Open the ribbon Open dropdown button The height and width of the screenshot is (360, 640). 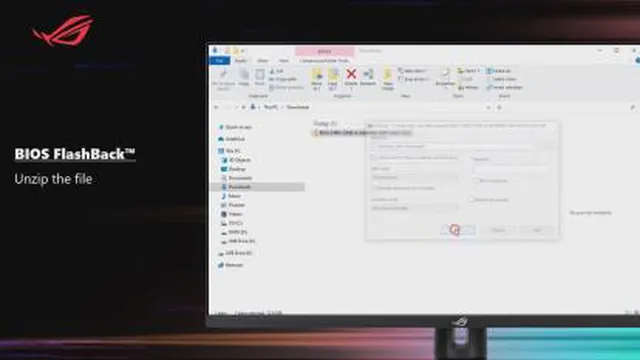click(469, 71)
